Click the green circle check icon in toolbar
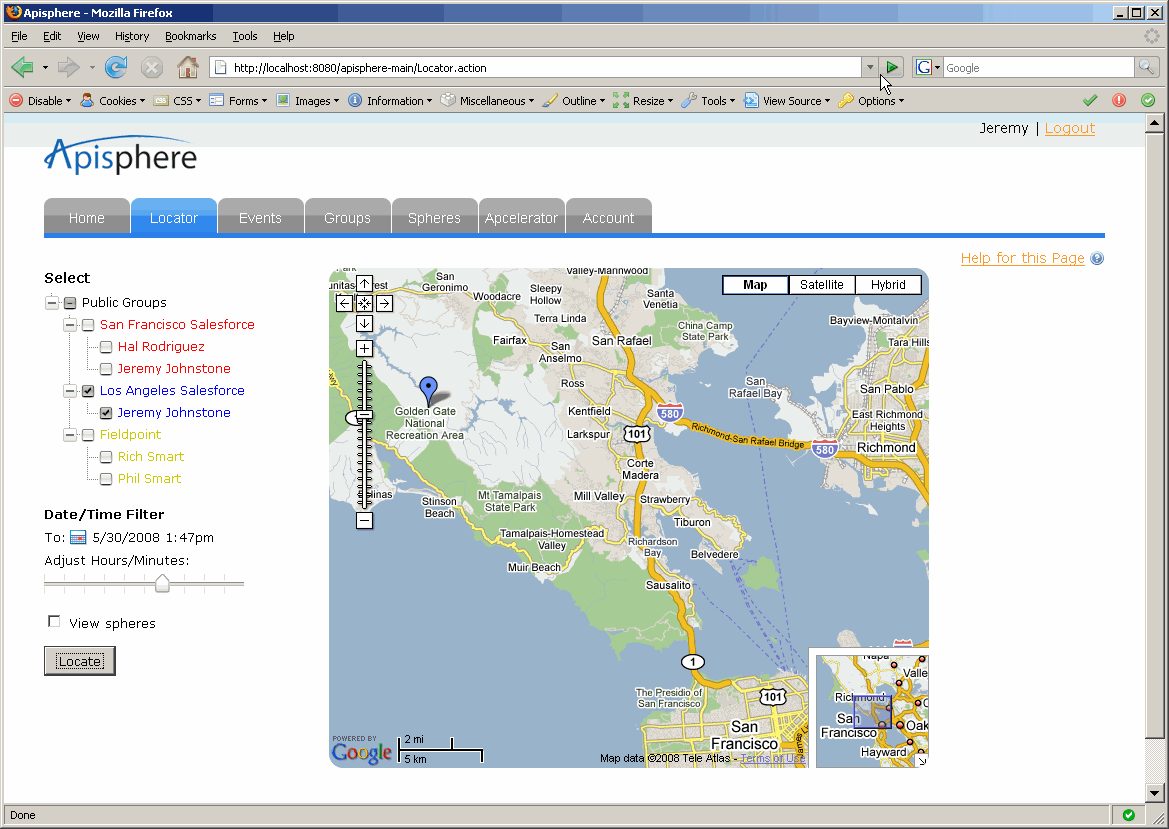Viewport: 1169px width, 829px height. [1148, 101]
